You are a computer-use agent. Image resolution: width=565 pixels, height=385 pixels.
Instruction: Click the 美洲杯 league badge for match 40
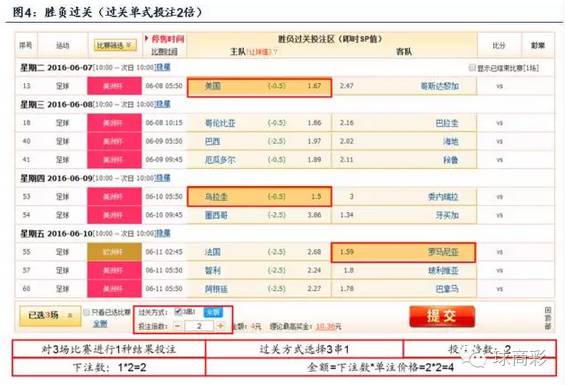click(x=114, y=141)
